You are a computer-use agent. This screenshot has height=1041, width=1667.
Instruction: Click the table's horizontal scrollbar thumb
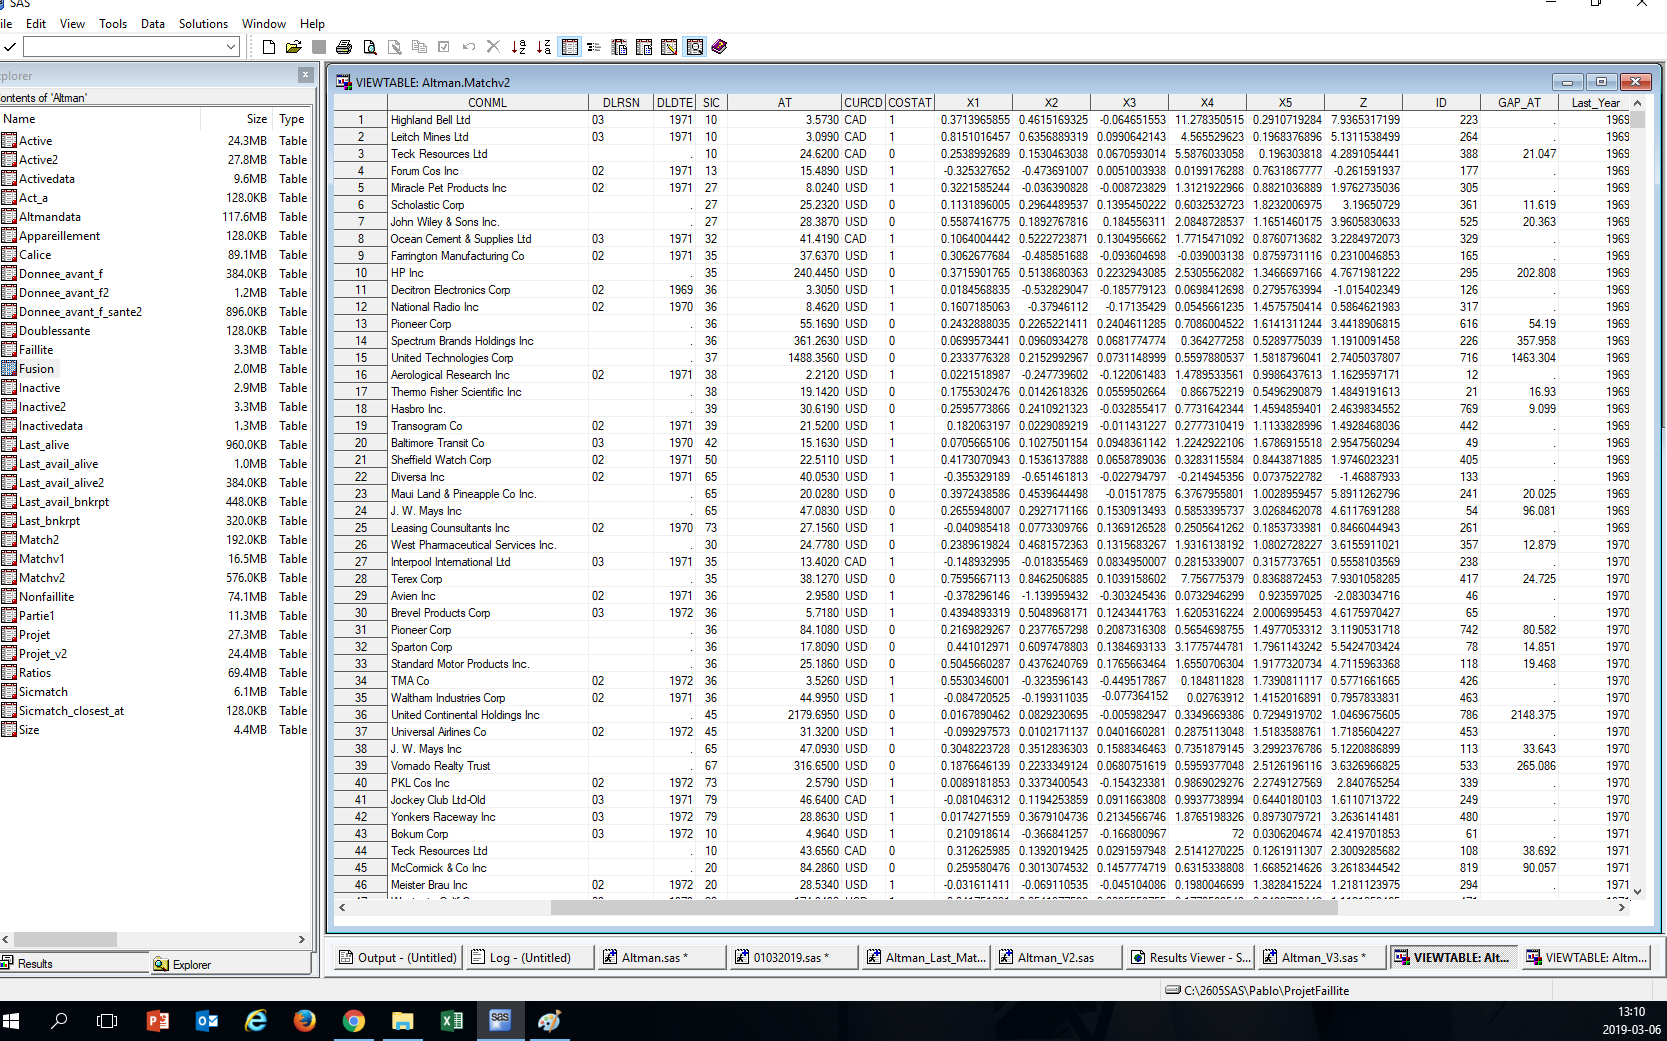943,908
